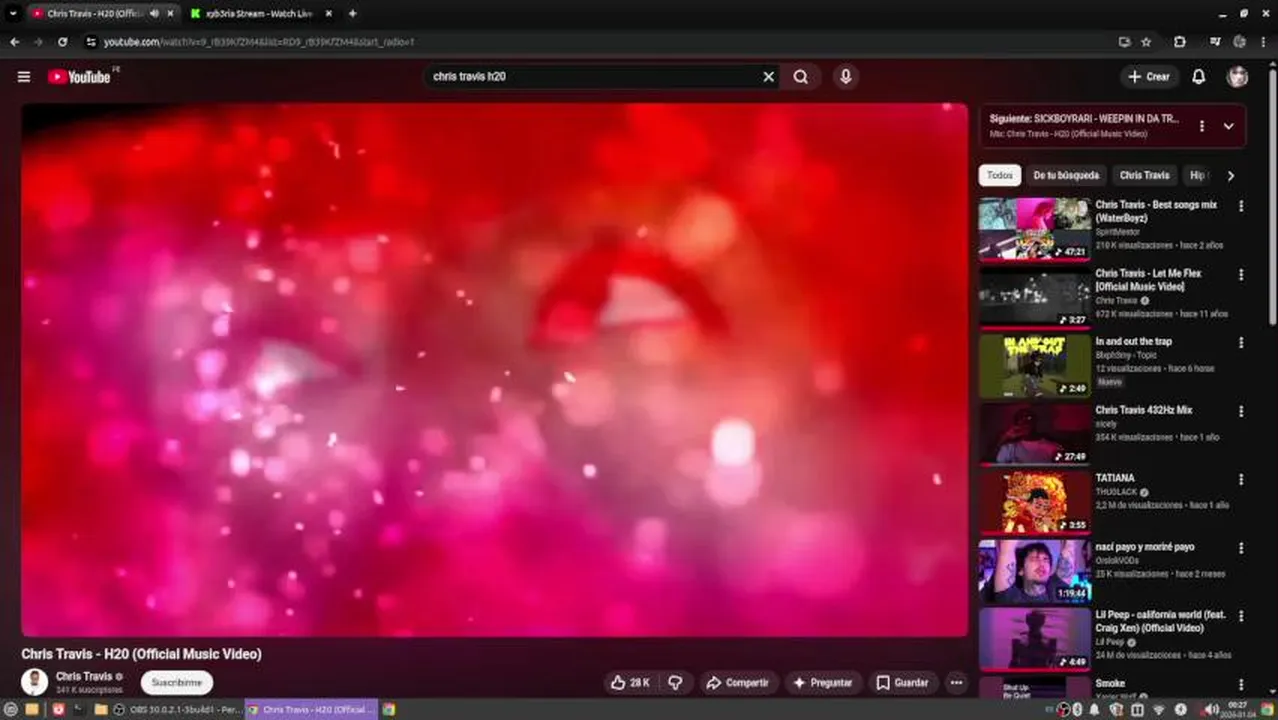Show more filter chips with right arrow
The height and width of the screenshot is (720, 1278).
pos(1230,176)
